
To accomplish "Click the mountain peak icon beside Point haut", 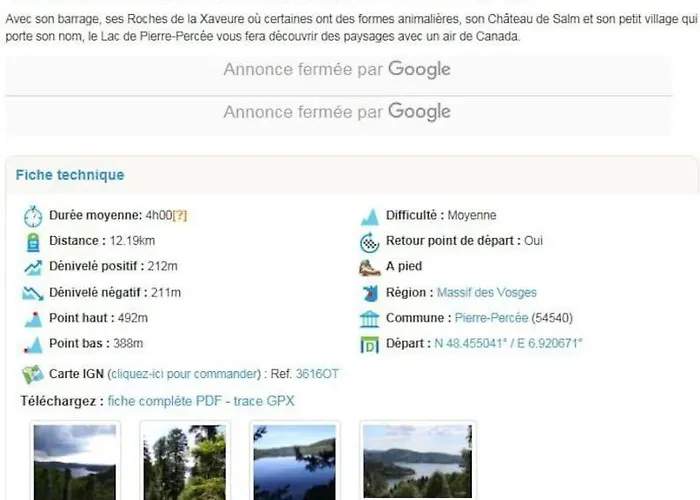I will 33,319.
